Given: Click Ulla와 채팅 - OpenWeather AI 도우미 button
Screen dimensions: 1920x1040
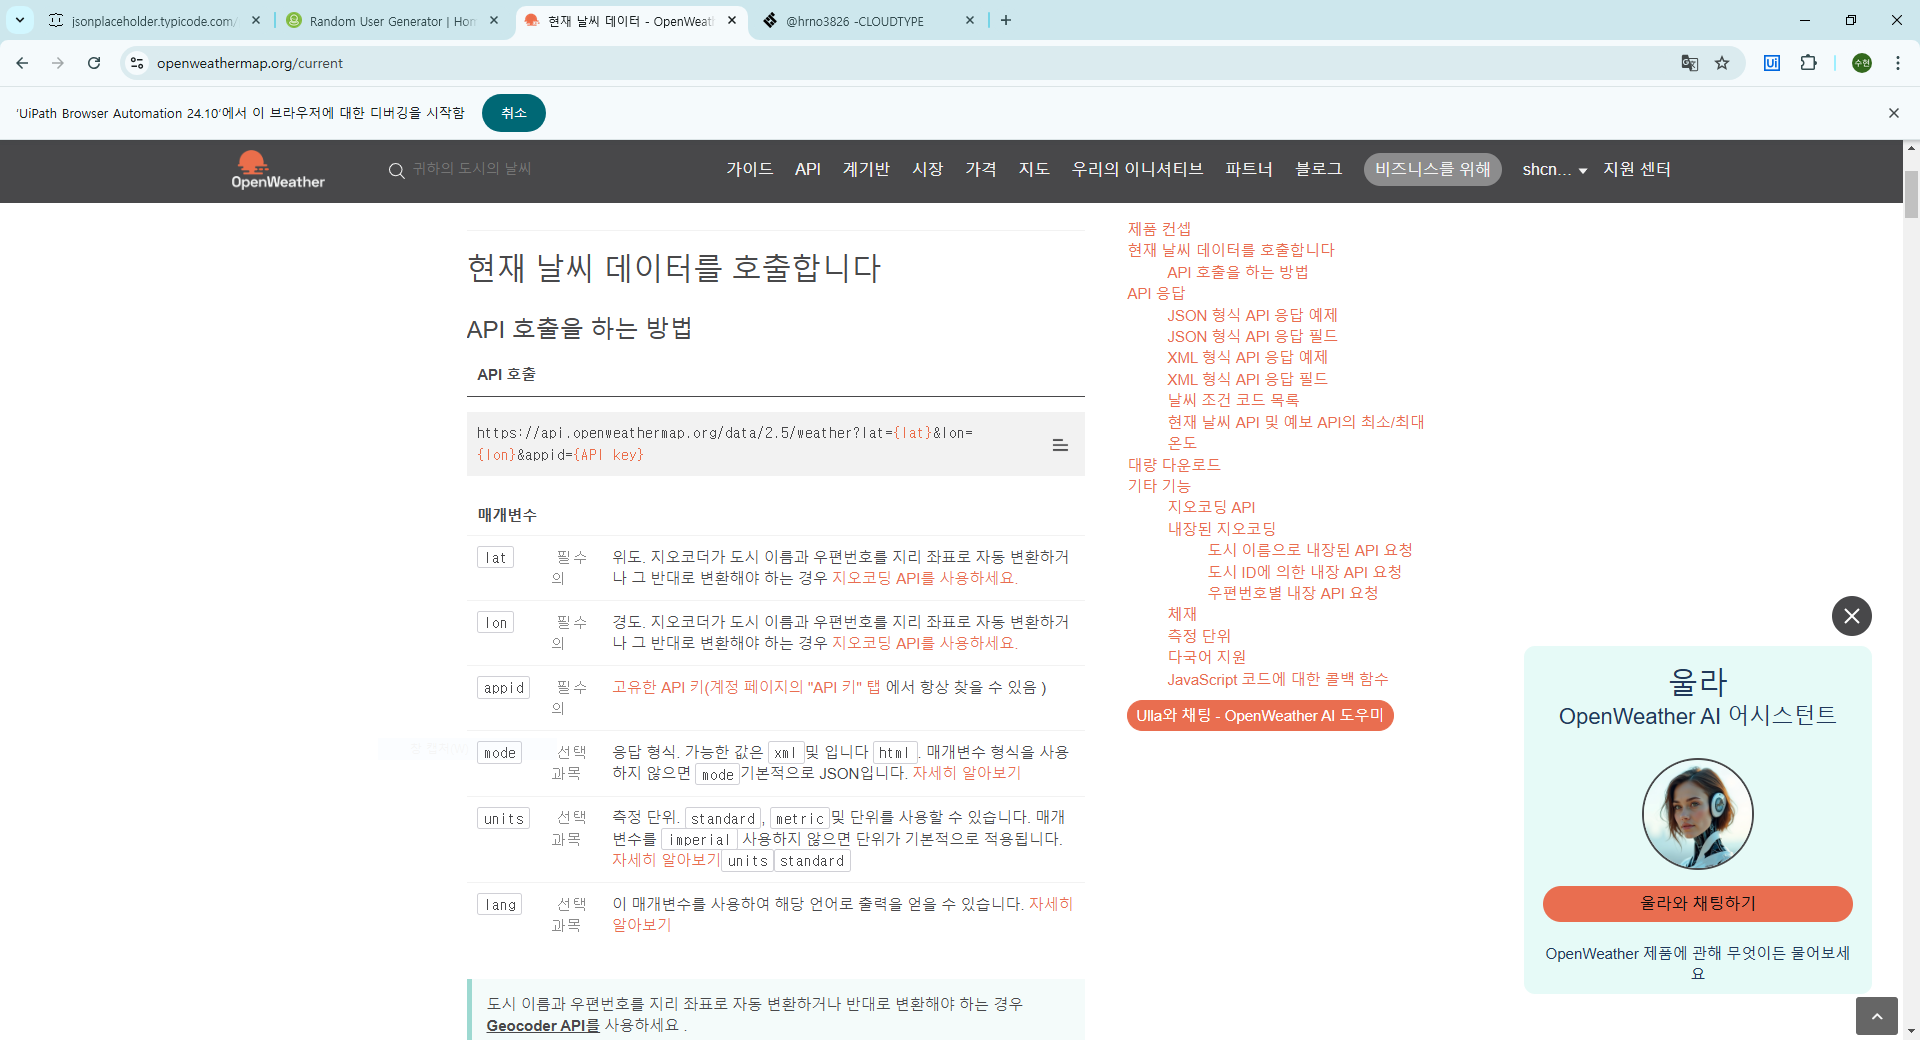Looking at the screenshot, I should [x=1260, y=715].
